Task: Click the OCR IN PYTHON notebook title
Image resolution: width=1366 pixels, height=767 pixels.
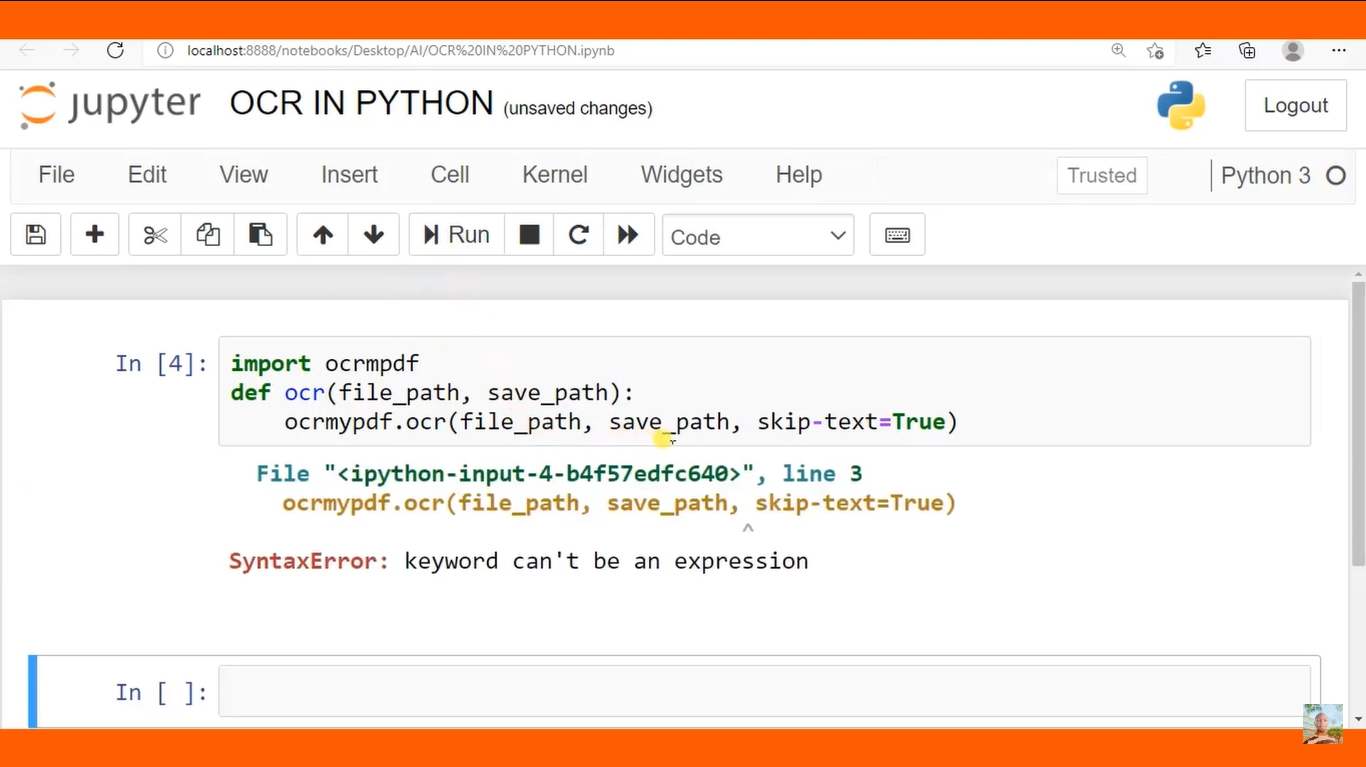Action: coord(361,103)
